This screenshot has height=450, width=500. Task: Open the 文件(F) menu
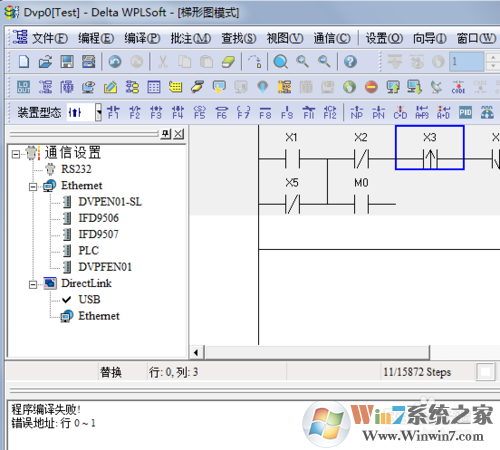point(50,38)
